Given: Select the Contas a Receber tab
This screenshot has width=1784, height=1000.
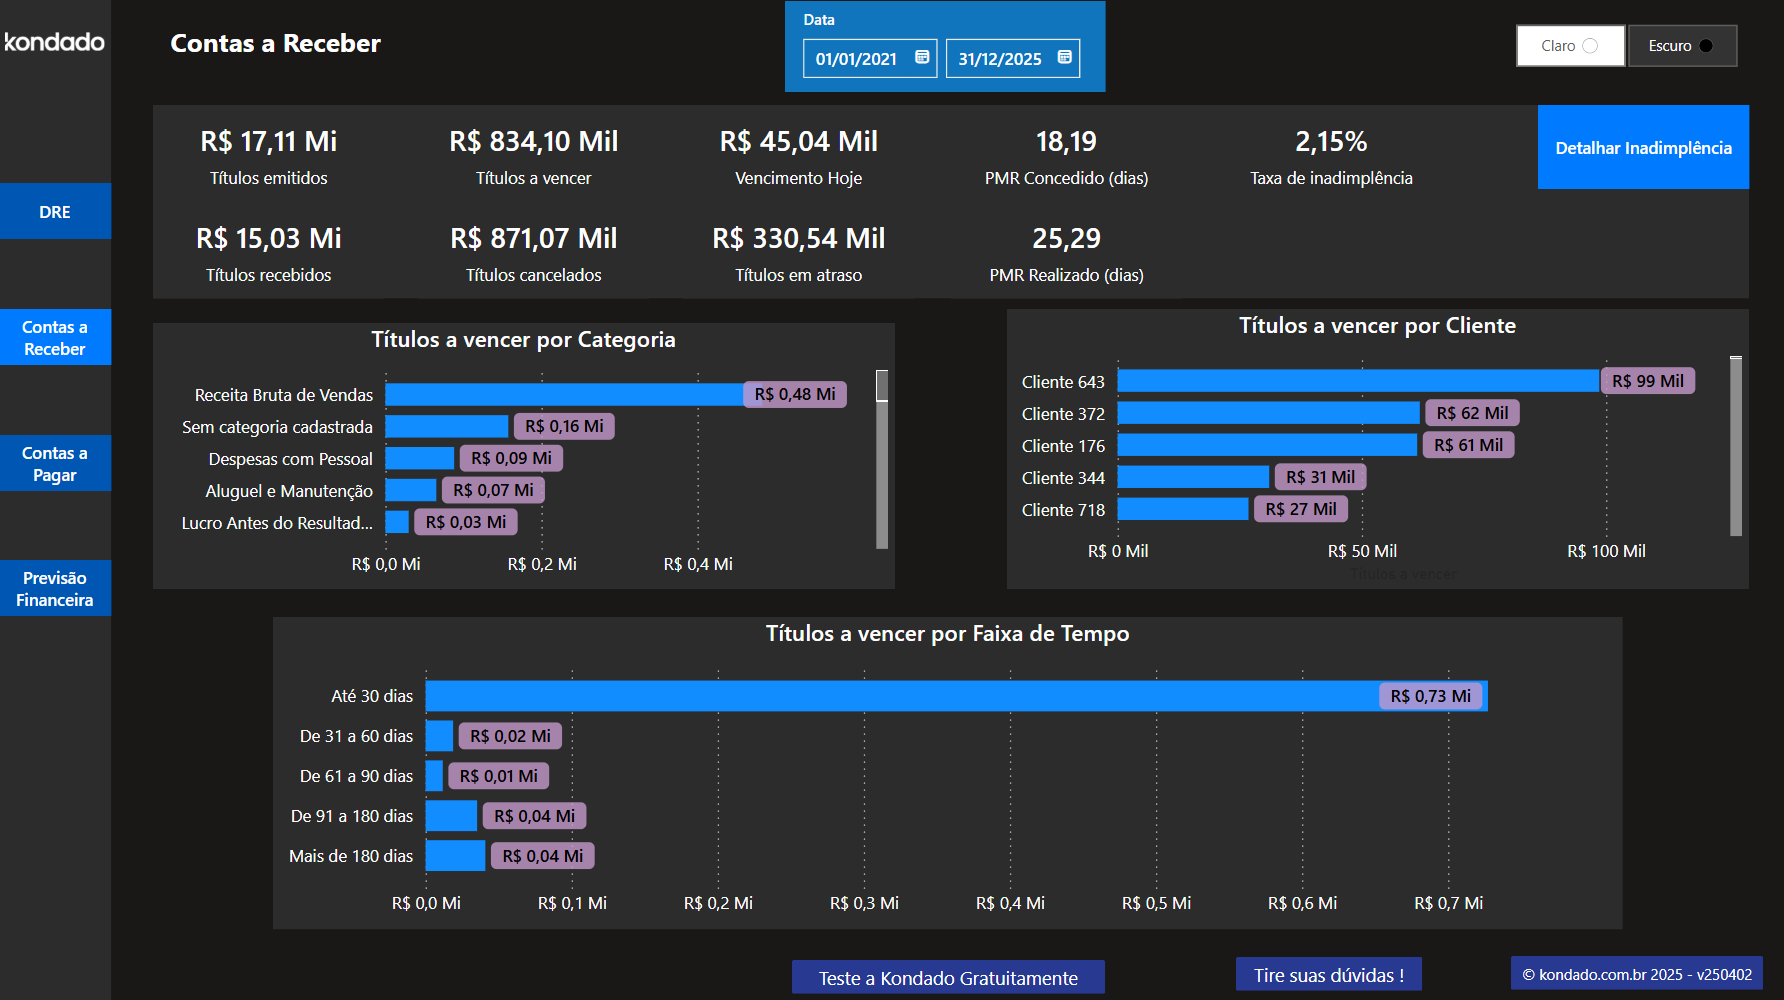Looking at the screenshot, I should point(55,337).
